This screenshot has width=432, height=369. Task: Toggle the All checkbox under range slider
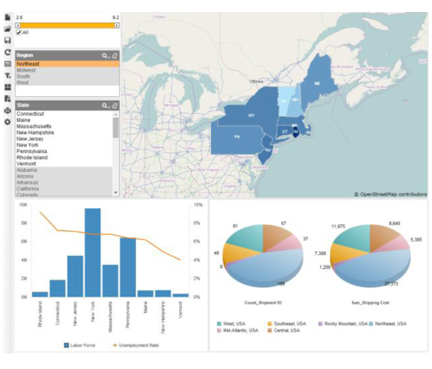pyautogui.click(x=19, y=32)
